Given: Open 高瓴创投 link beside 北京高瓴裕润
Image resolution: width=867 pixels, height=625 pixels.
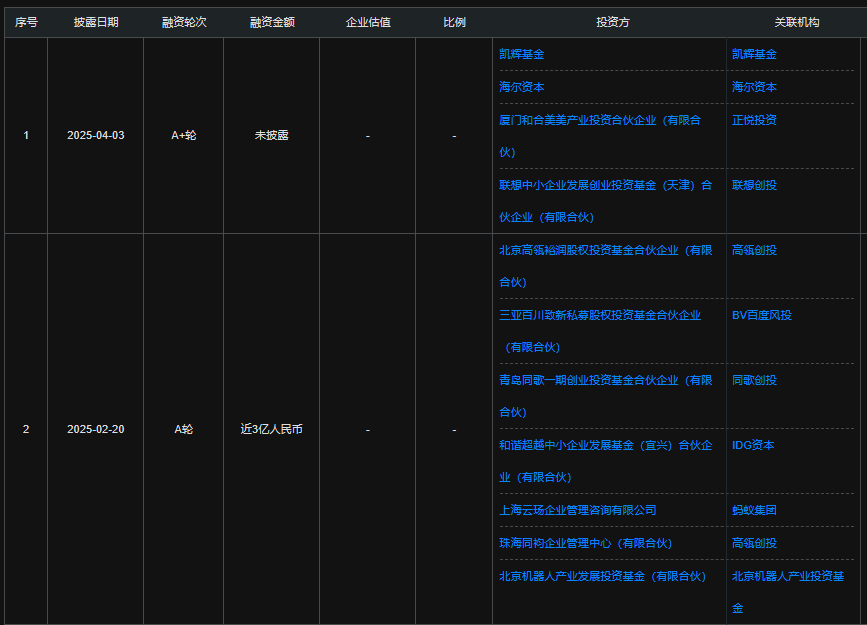Looking at the screenshot, I should pyautogui.click(x=754, y=250).
